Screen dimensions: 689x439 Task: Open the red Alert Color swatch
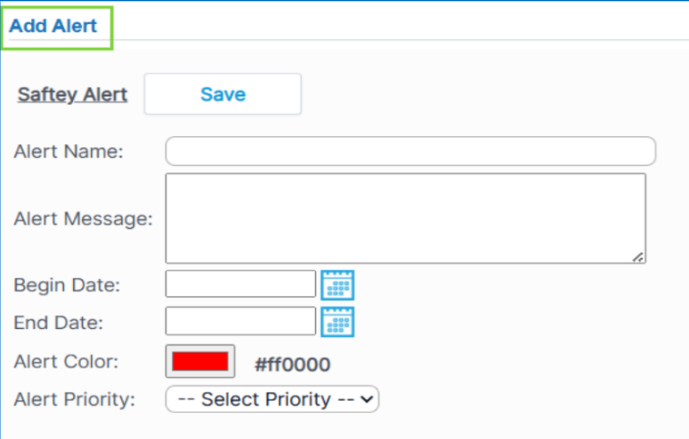(200, 362)
